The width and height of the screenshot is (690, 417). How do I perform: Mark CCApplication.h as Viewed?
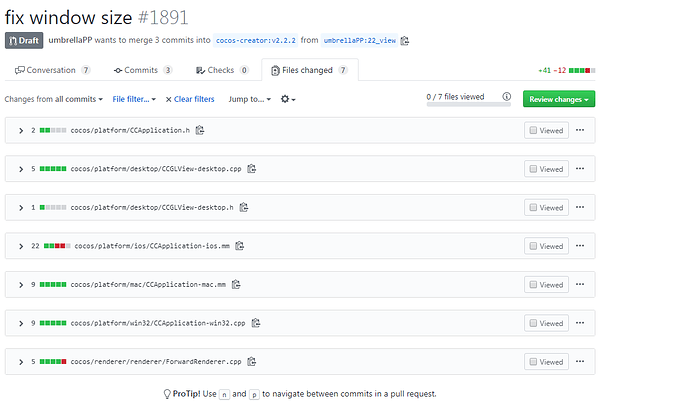pos(546,130)
